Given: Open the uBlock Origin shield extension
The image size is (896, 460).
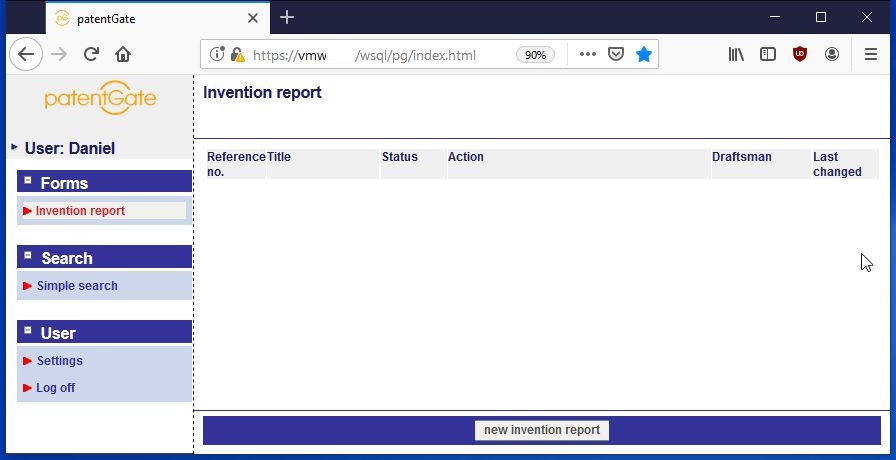Looking at the screenshot, I should (x=800, y=54).
